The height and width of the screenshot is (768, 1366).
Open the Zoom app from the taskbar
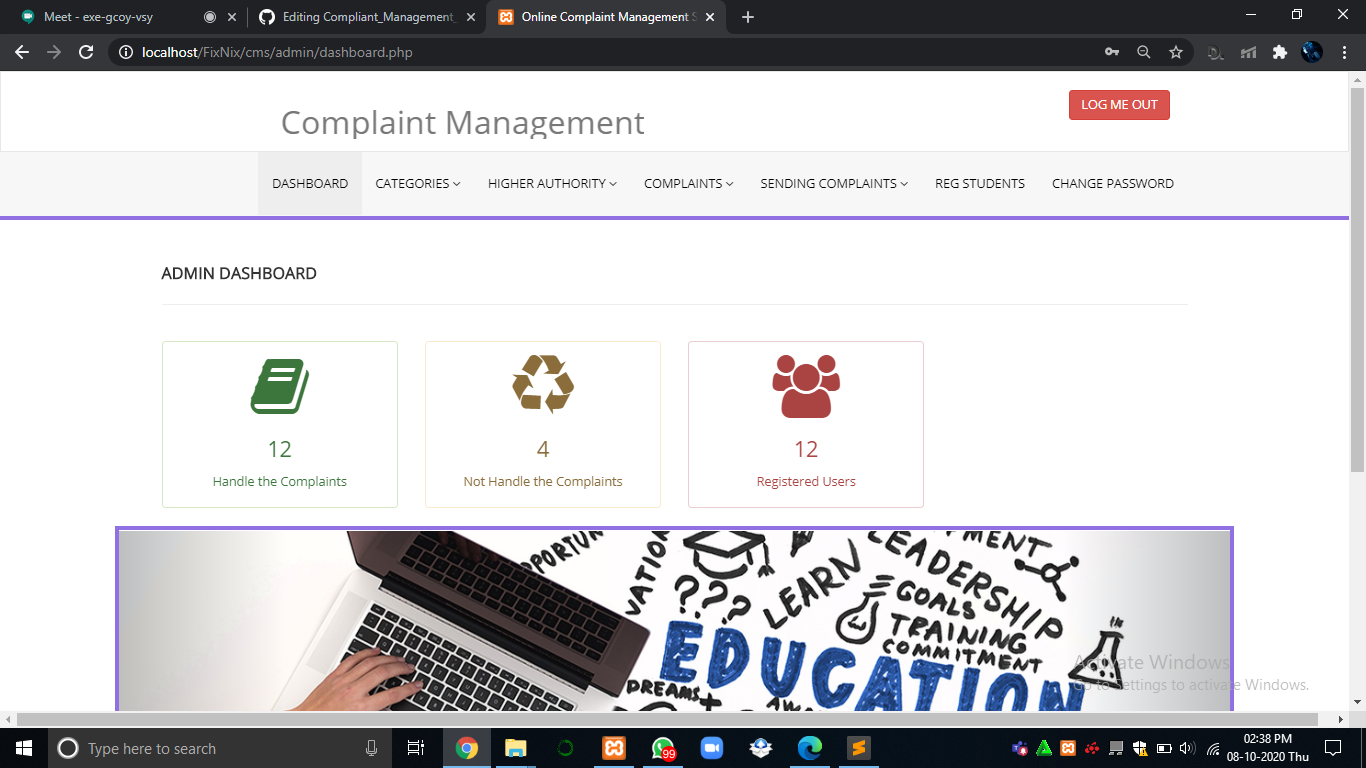pos(711,747)
